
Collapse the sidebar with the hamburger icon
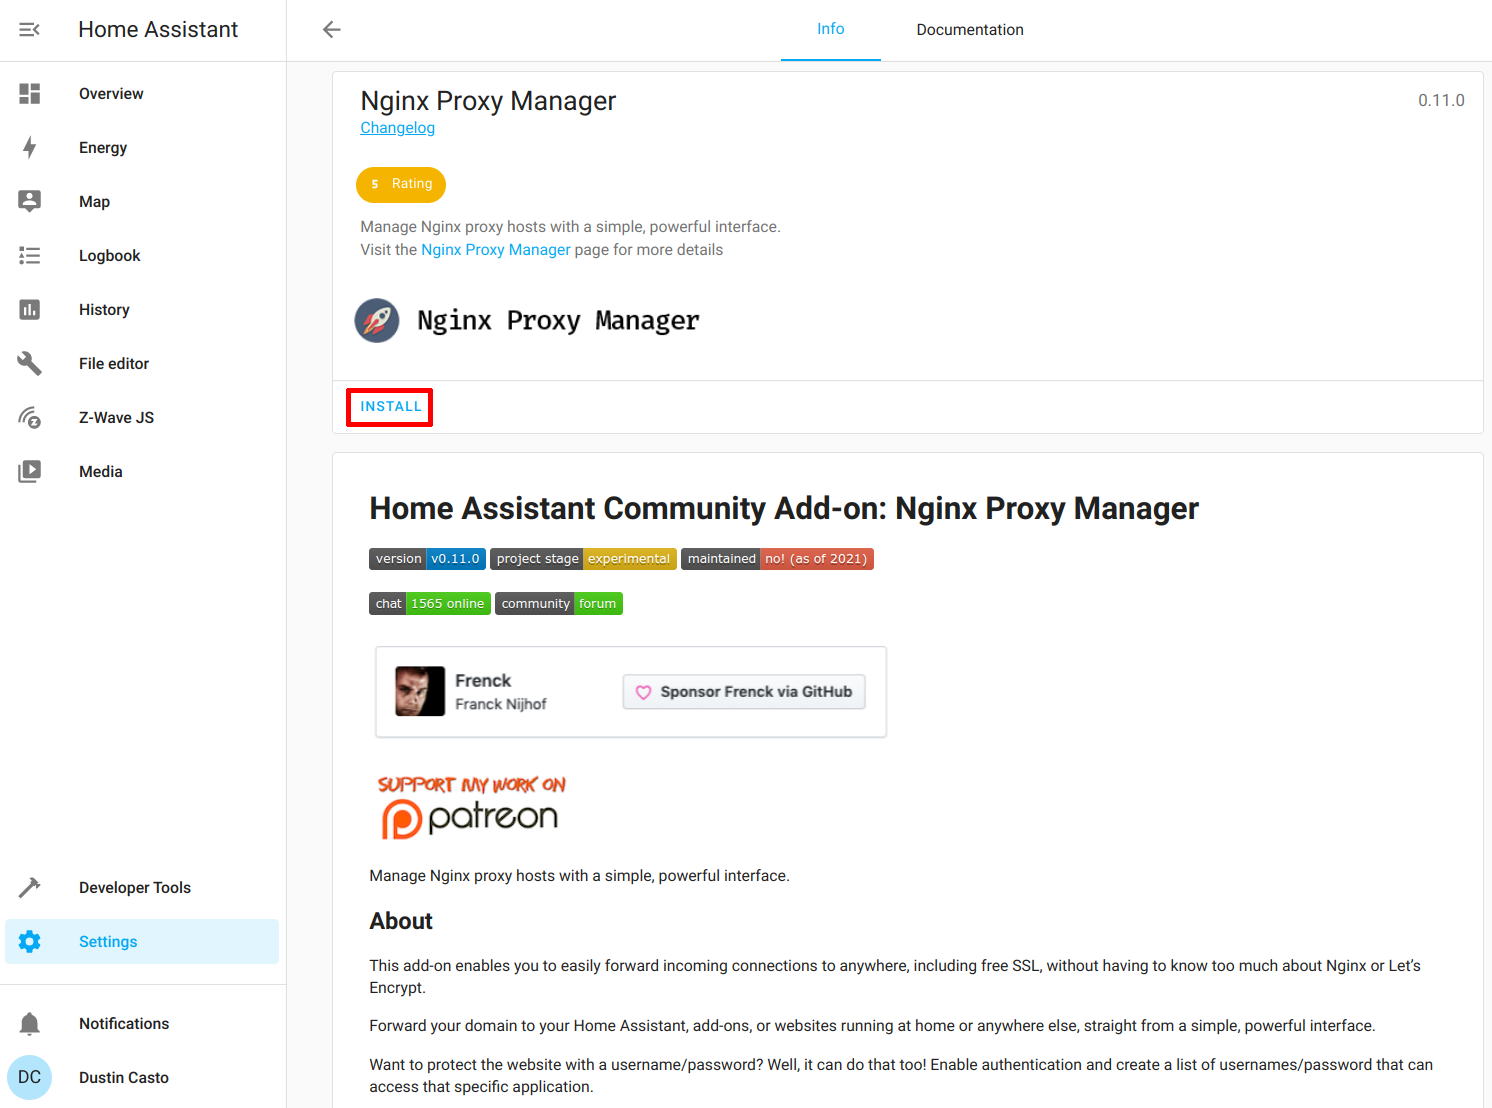(x=30, y=30)
